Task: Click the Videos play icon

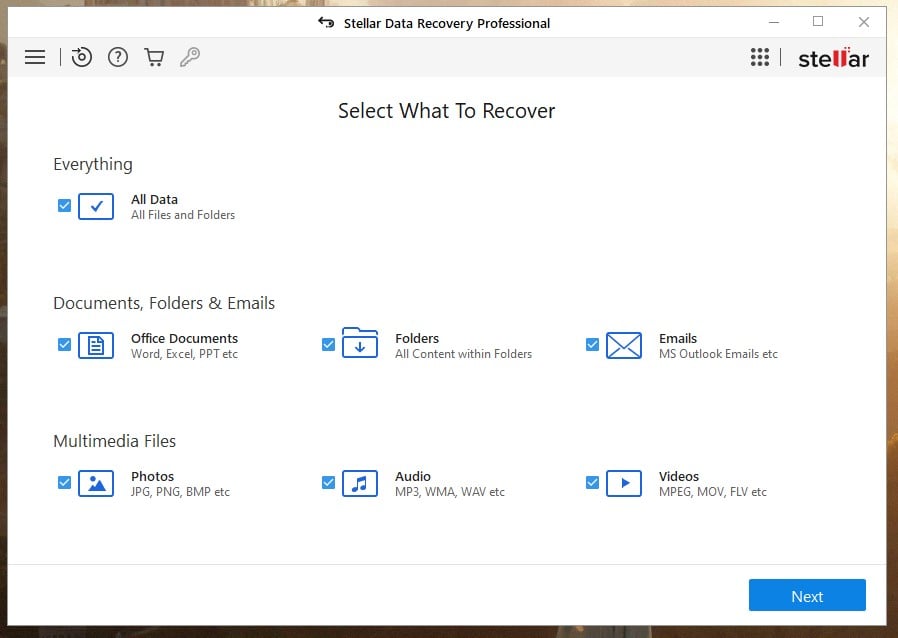Action: [624, 483]
